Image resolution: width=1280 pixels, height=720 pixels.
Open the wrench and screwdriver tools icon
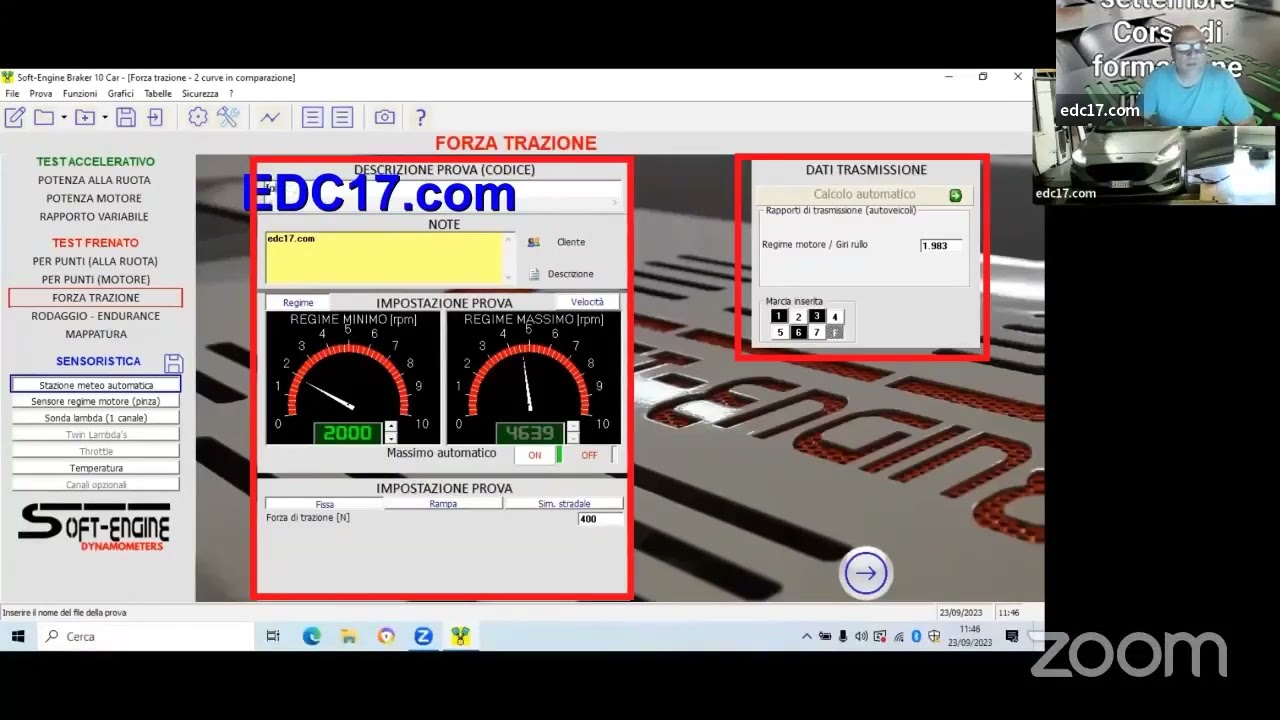click(x=228, y=117)
